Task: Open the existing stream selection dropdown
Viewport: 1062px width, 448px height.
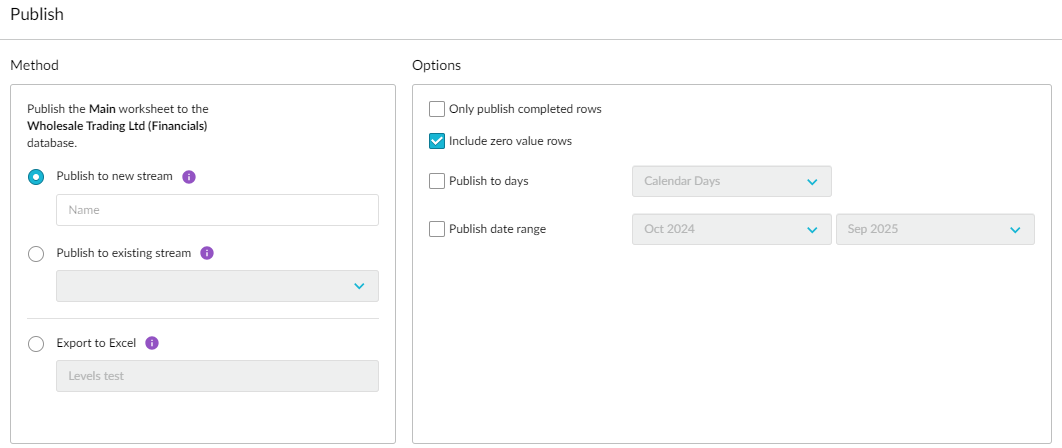Action: pos(217,286)
